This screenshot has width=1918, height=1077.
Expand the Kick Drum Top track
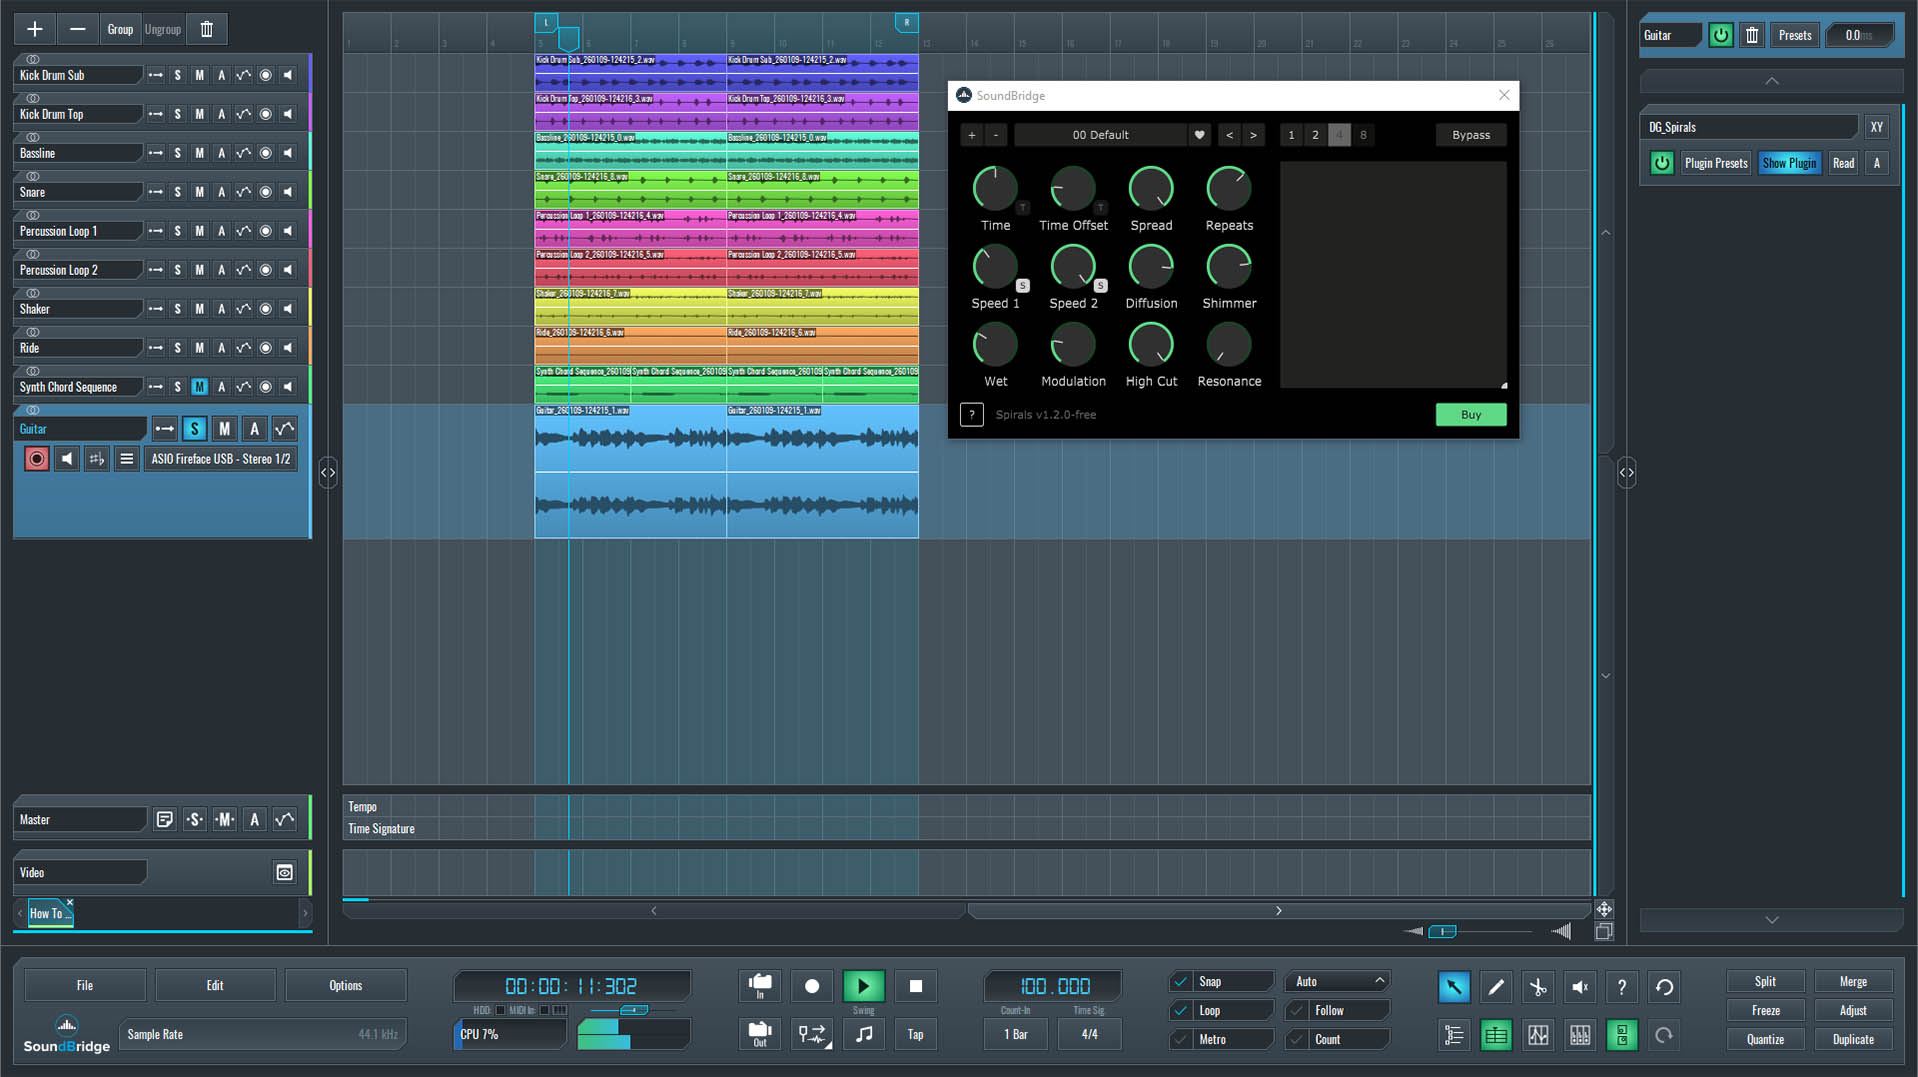point(156,114)
